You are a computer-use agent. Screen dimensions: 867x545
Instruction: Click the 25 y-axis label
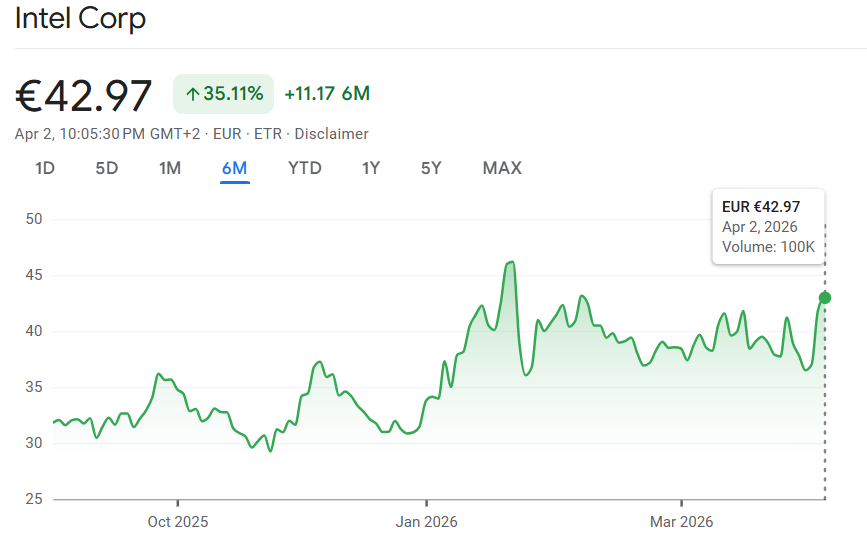click(34, 499)
